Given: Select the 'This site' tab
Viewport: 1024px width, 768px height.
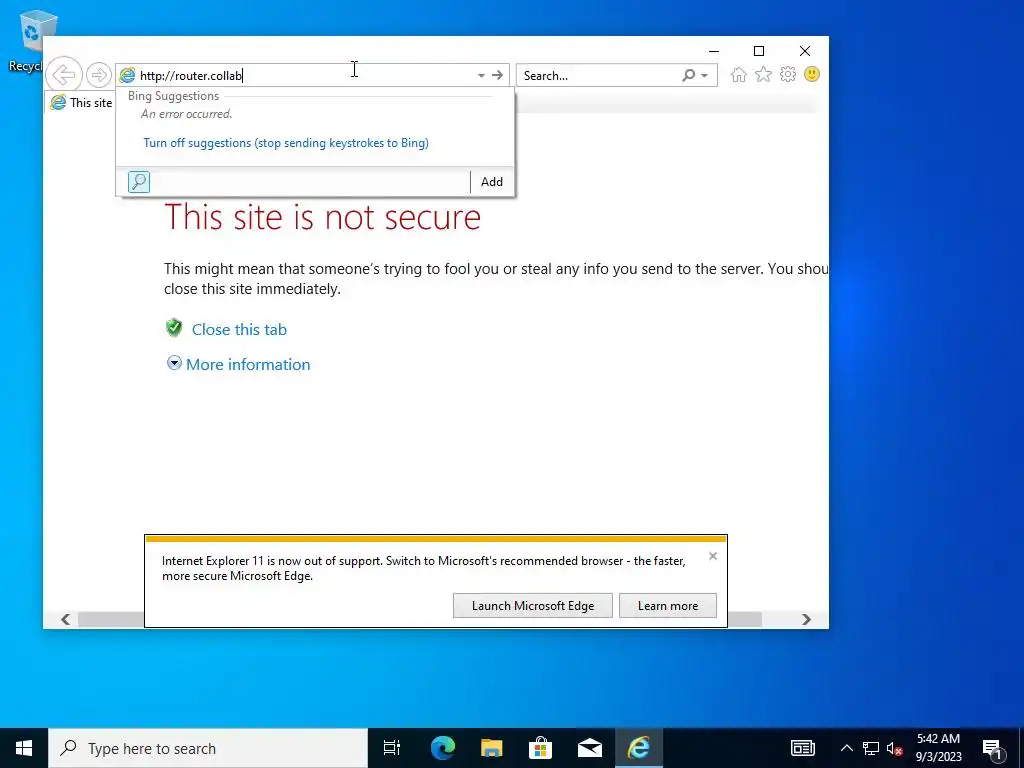Looking at the screenshot, I should tap(81, 103).
